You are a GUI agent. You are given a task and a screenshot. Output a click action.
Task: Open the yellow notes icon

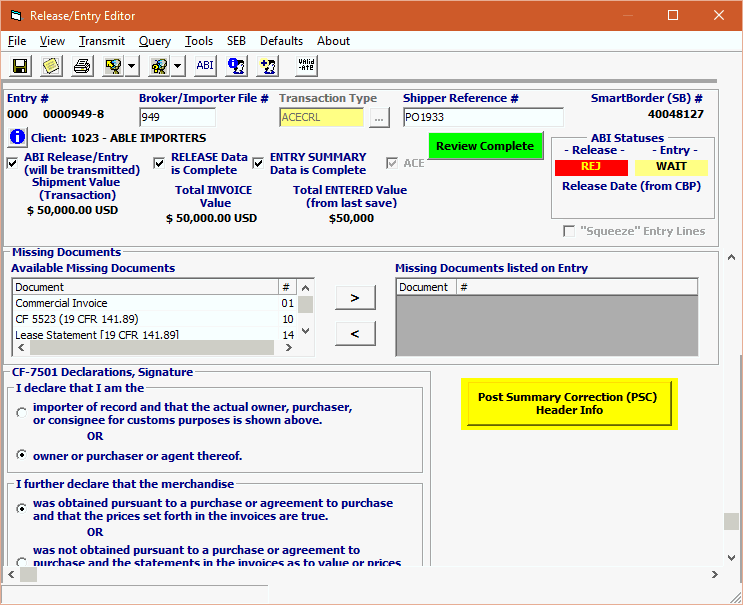(x=50, y=66)
